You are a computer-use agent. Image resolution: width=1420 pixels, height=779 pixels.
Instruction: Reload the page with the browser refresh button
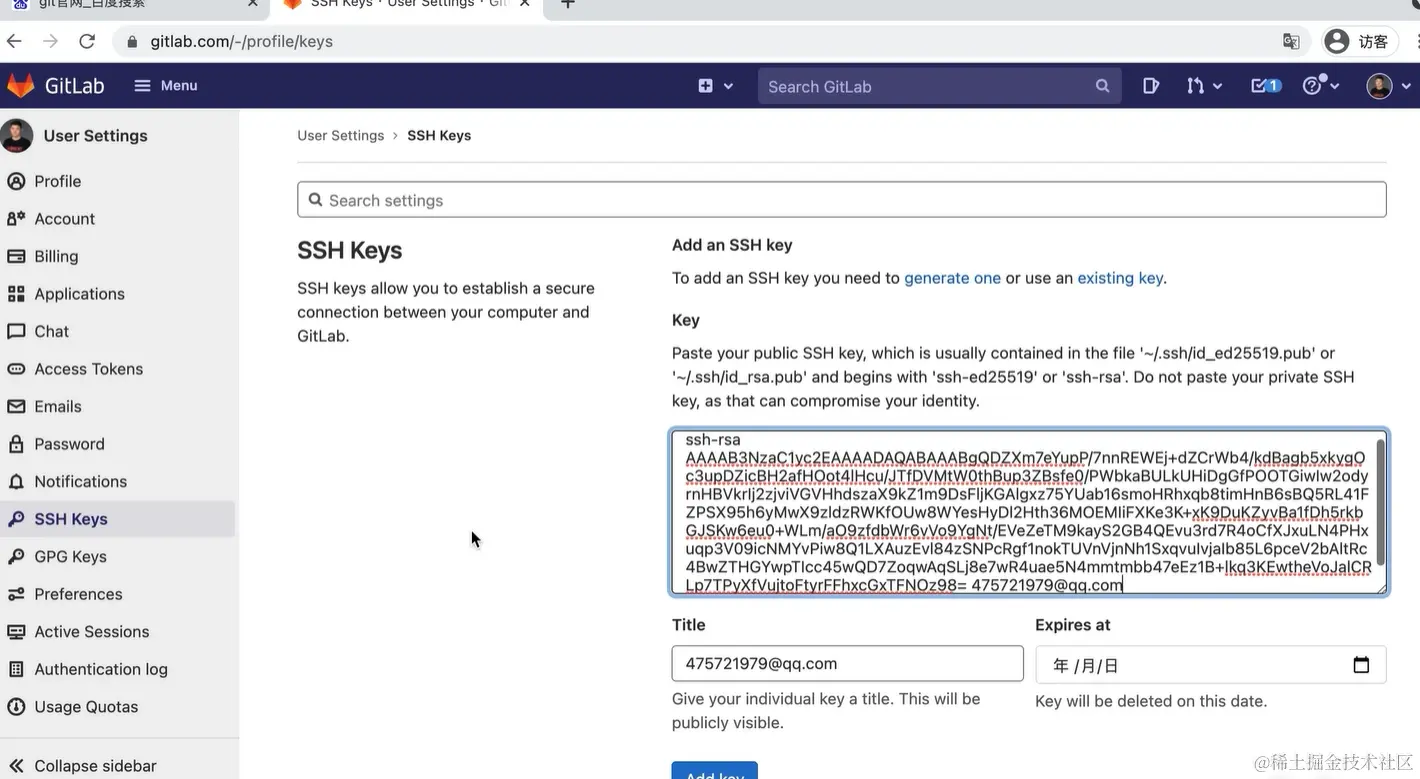87,41
